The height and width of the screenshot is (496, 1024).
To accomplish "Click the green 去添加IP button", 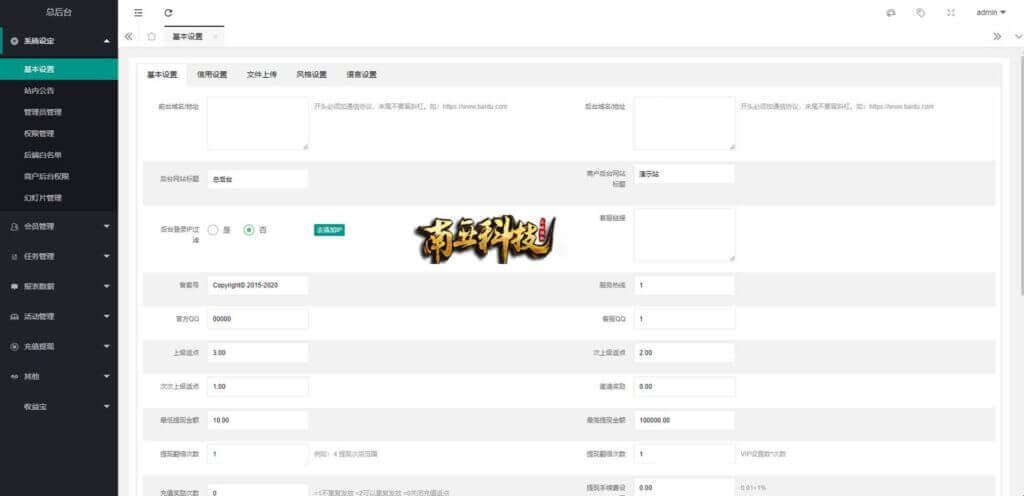I will [x=329, y=230].
